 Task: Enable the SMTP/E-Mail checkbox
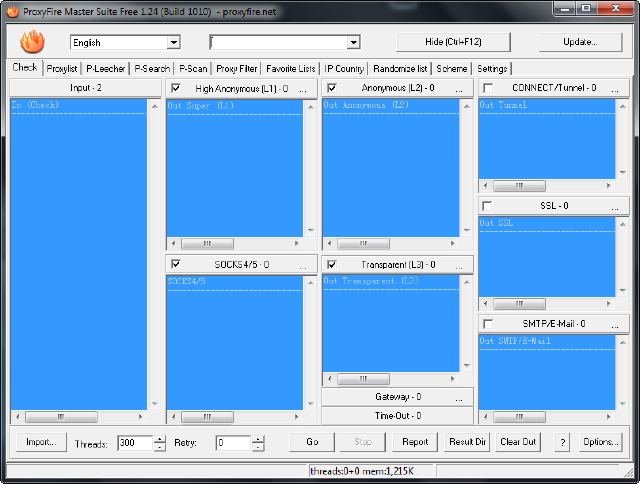488,324
